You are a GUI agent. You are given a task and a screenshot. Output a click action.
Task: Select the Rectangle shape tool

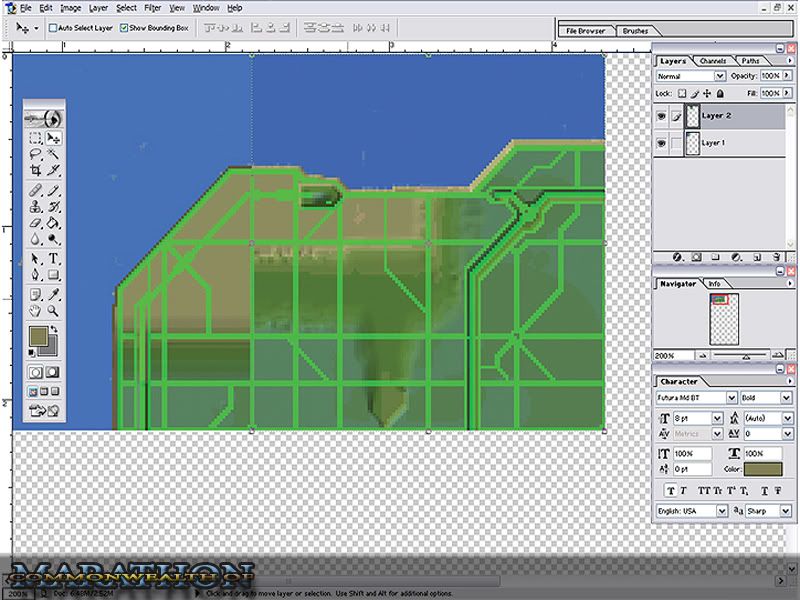53,274
